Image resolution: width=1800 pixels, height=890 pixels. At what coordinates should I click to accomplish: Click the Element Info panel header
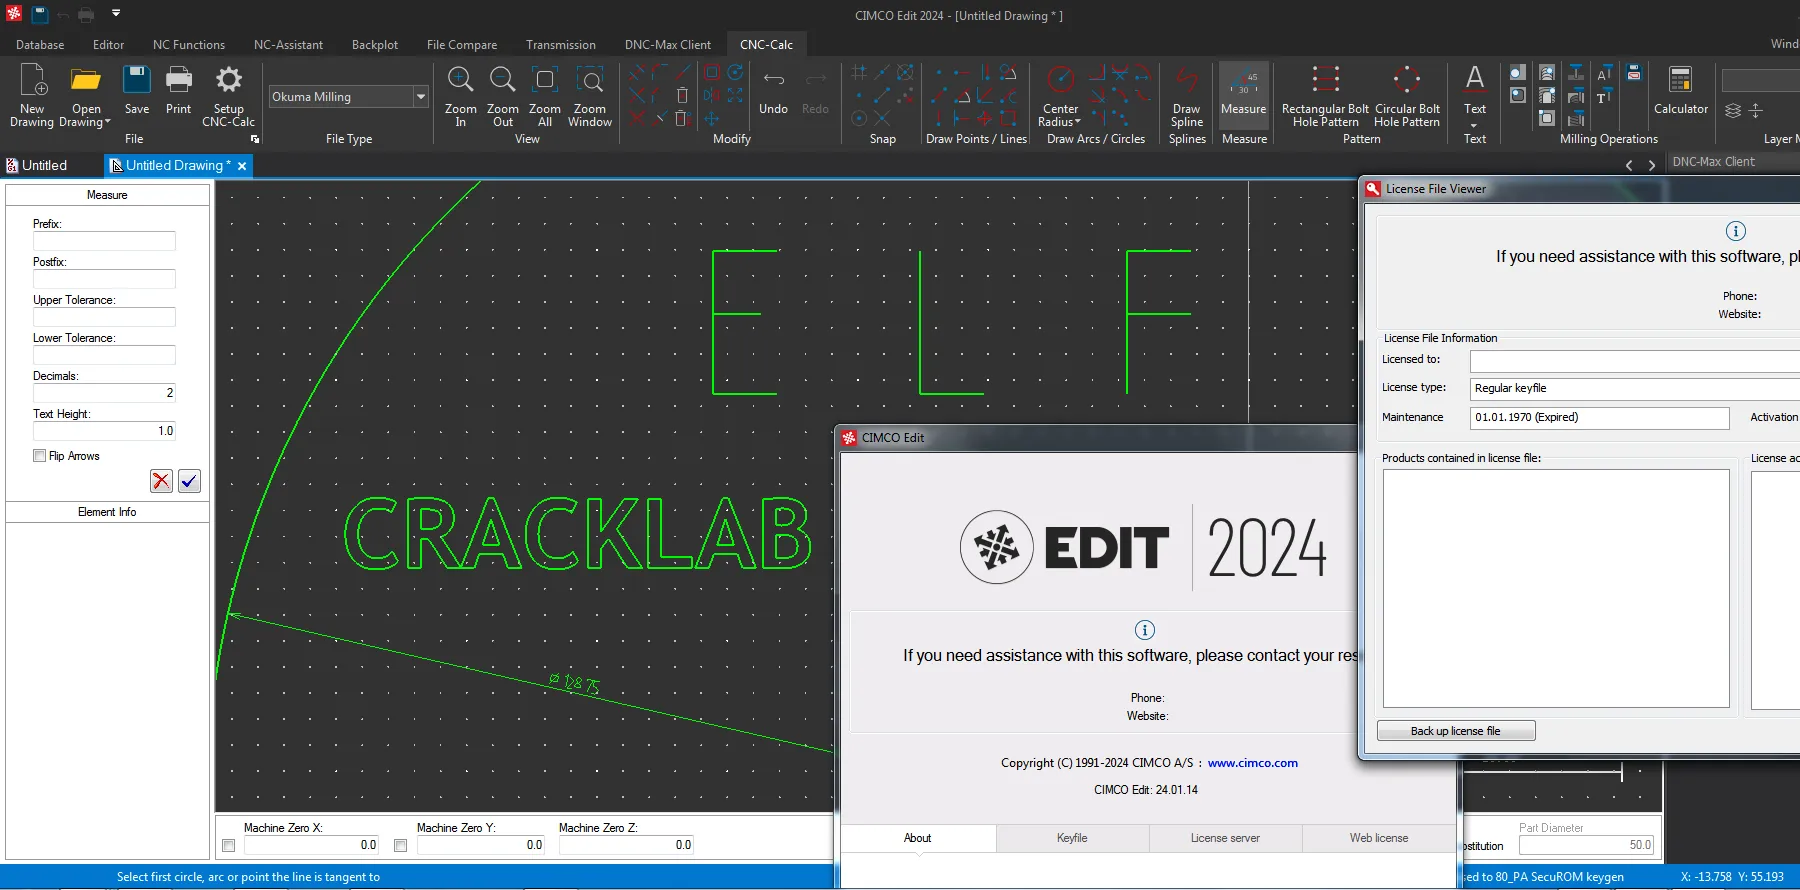(107, 512)
